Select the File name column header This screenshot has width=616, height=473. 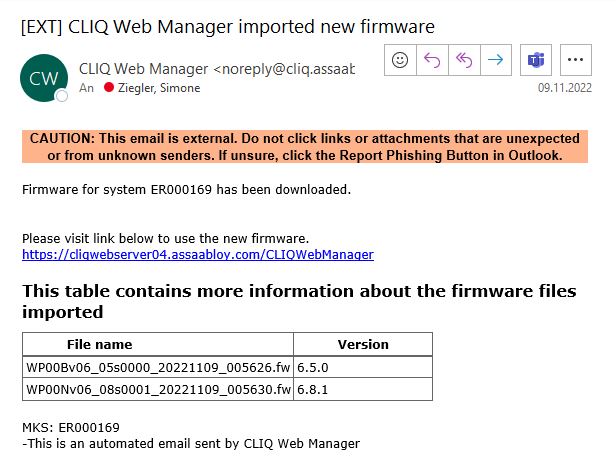point(158,345)
